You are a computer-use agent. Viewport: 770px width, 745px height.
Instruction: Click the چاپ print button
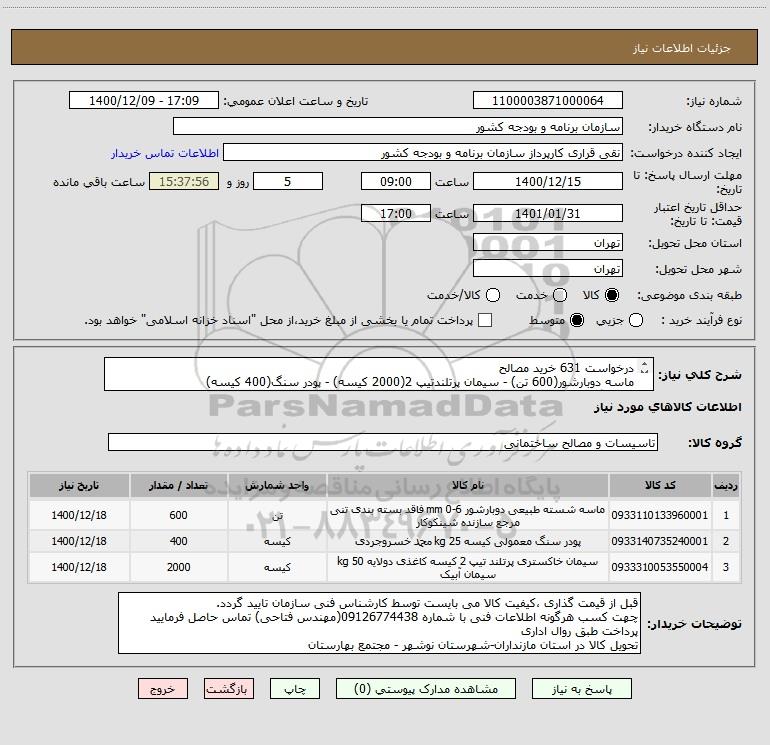295,689
